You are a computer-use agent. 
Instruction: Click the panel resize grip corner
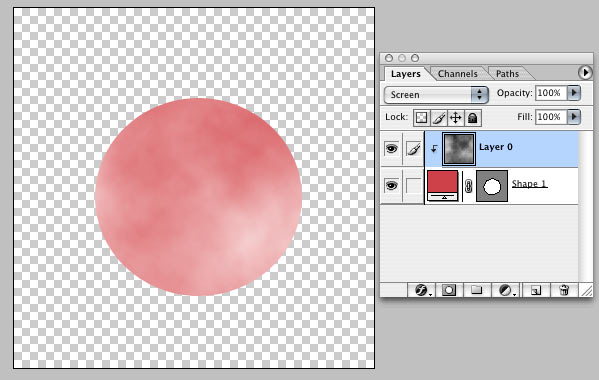587,291
